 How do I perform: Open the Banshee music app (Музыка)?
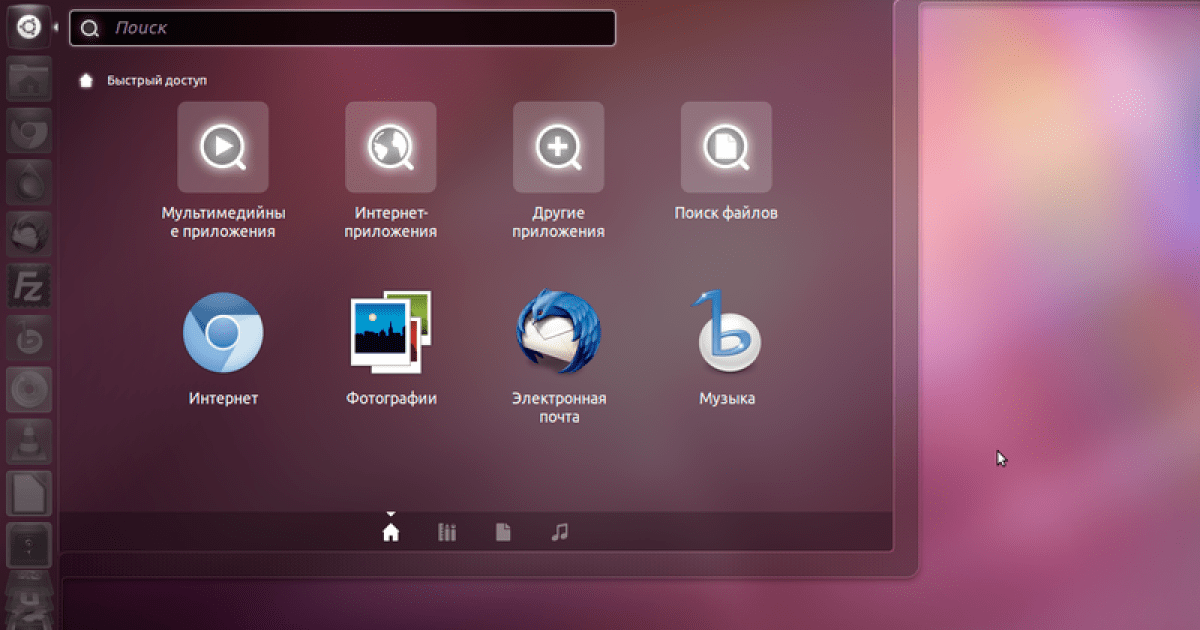726,333
